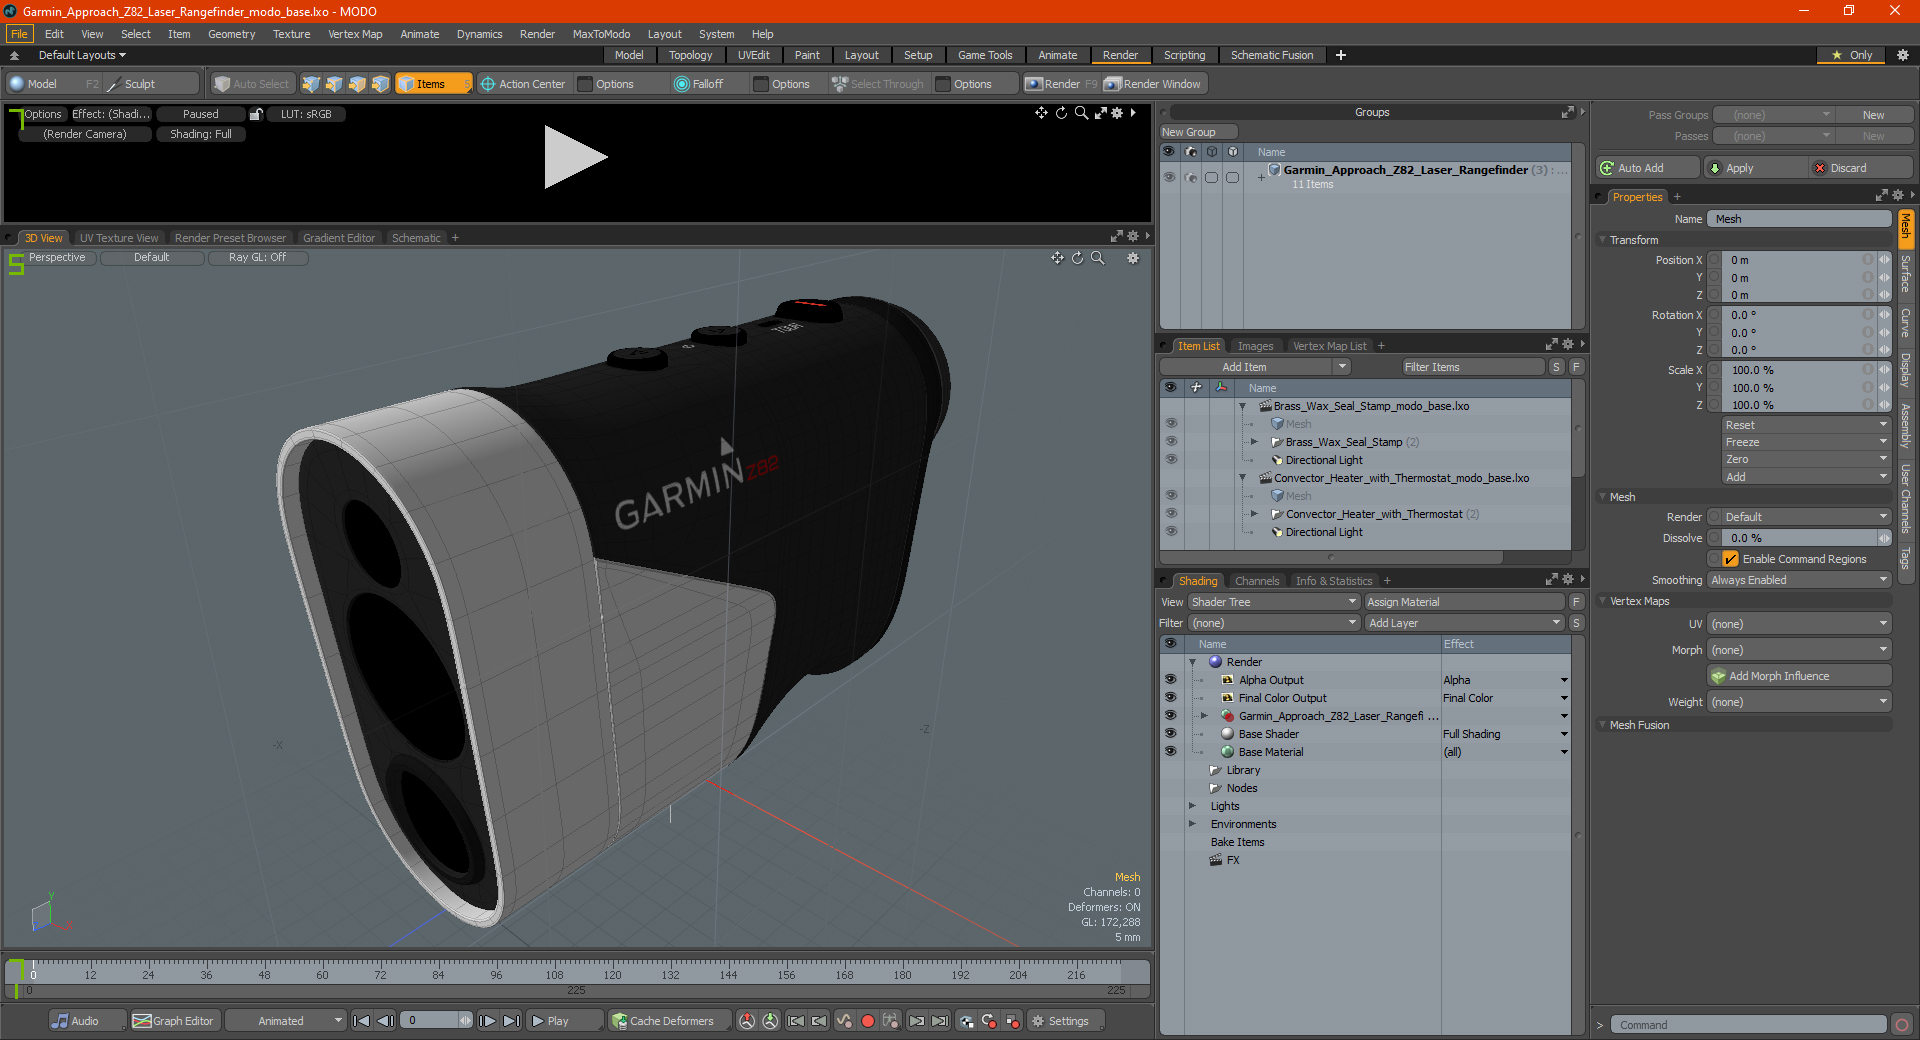Click the Render F9 button
Screen dimensions: 1920x1040
(x=1061, y=84)
